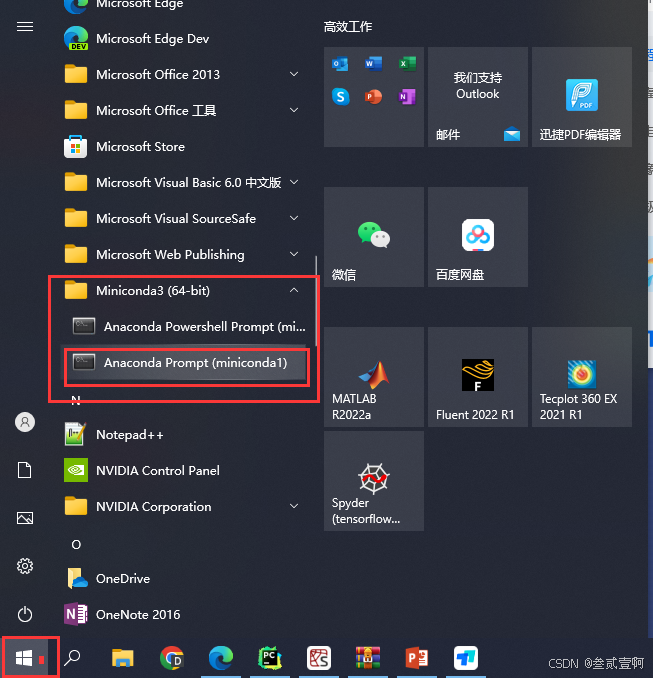Open Chrome from the taskbar

pyautogui.click(x=172, y=658)
